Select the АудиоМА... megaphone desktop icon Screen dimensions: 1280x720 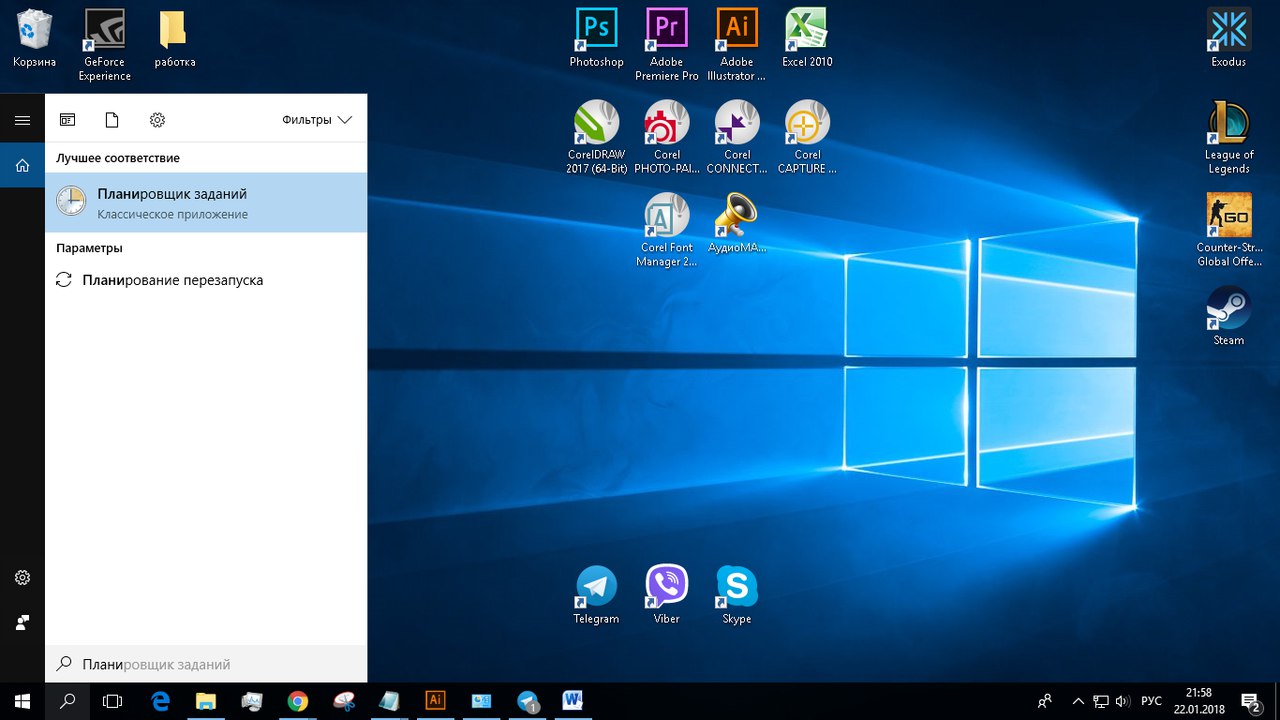click(x=737, y=223)
